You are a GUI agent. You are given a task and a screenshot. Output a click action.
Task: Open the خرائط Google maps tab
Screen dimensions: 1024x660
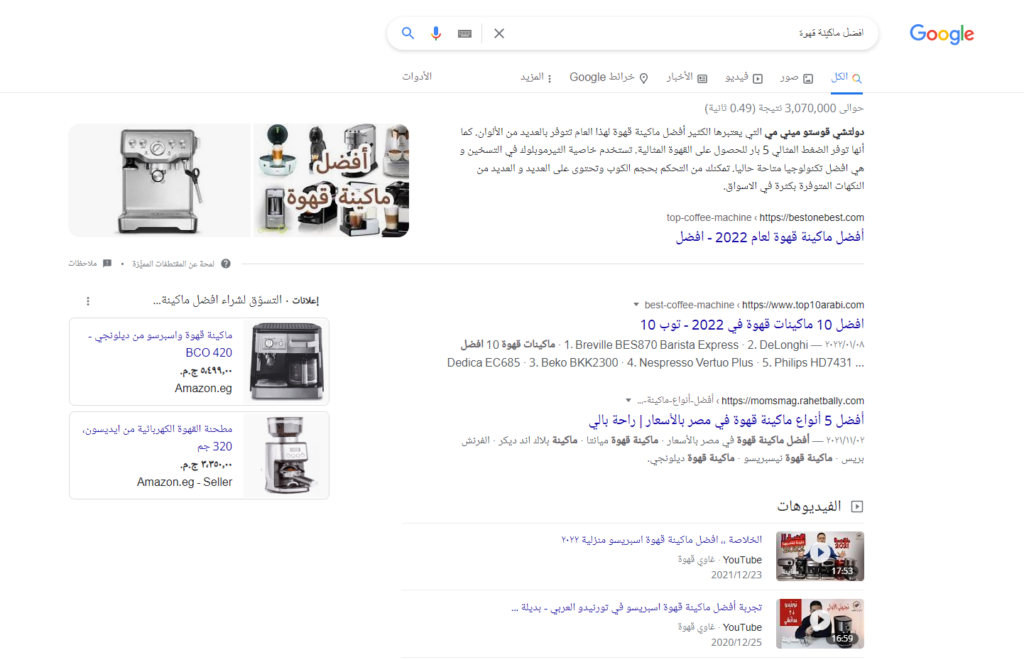609,77
